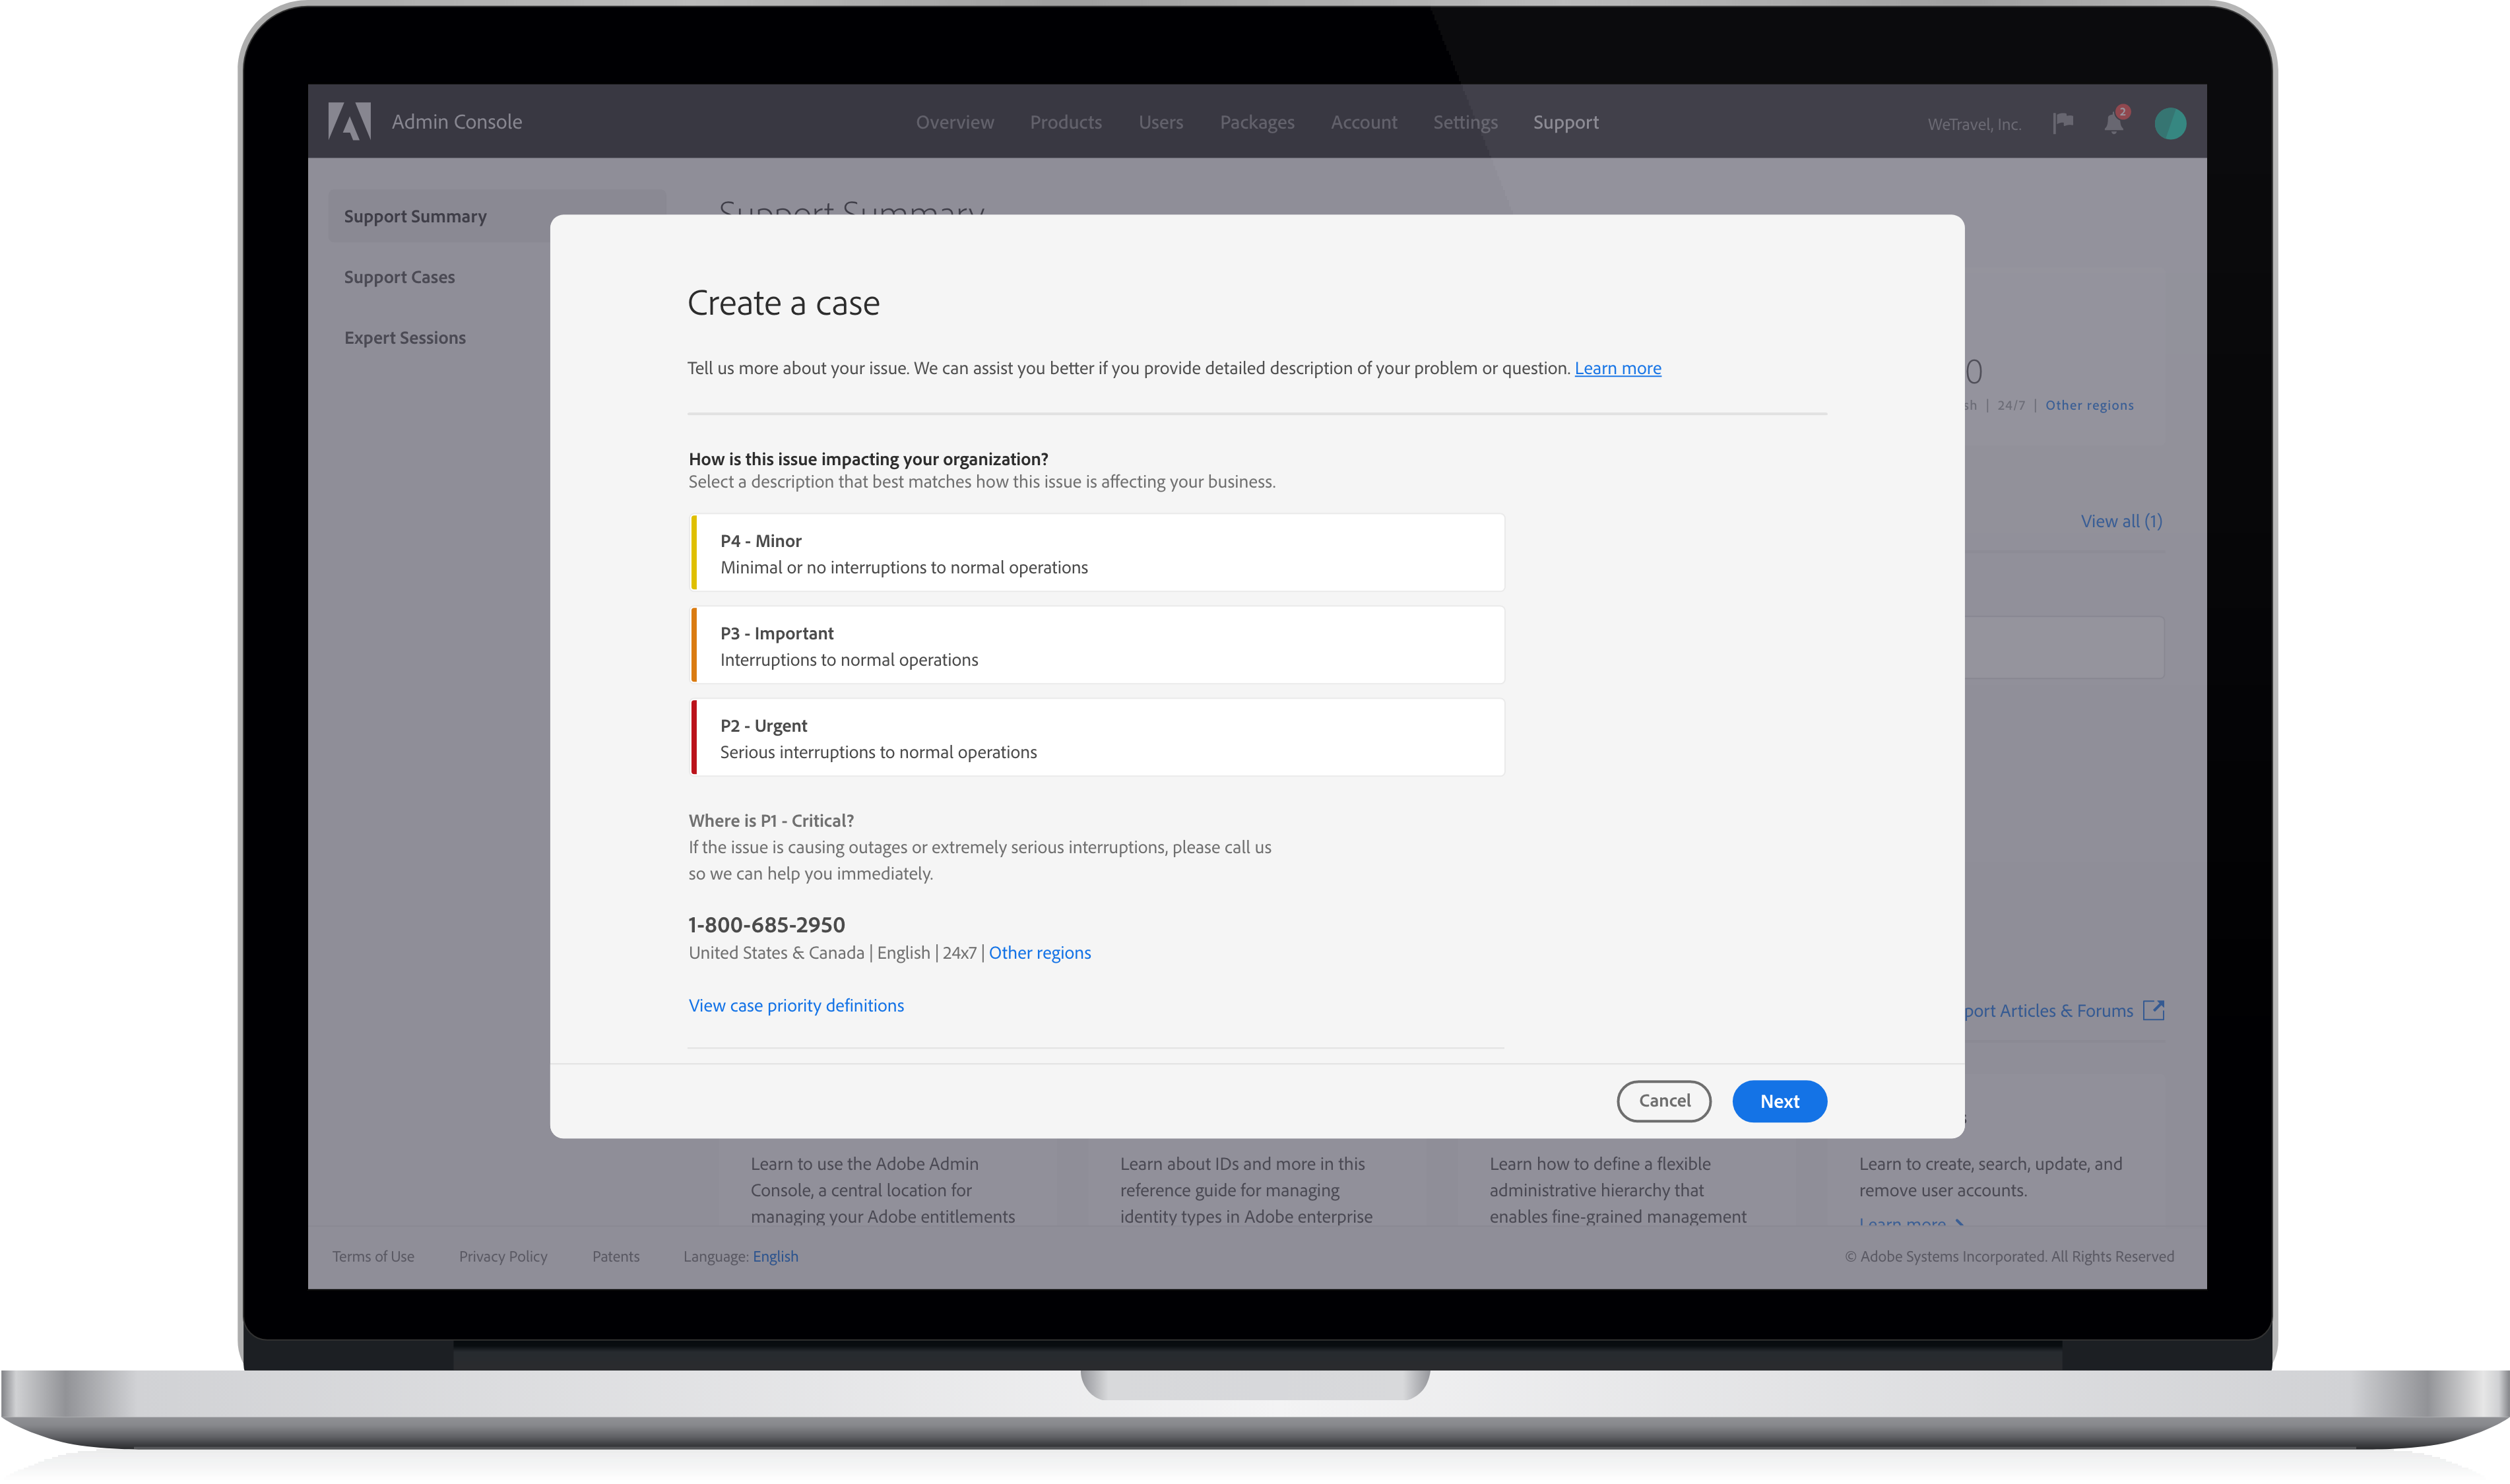Click View all (1) link
Image resolution: width=2510 pixels, height=1484 pixels.
coord(2121,521)
